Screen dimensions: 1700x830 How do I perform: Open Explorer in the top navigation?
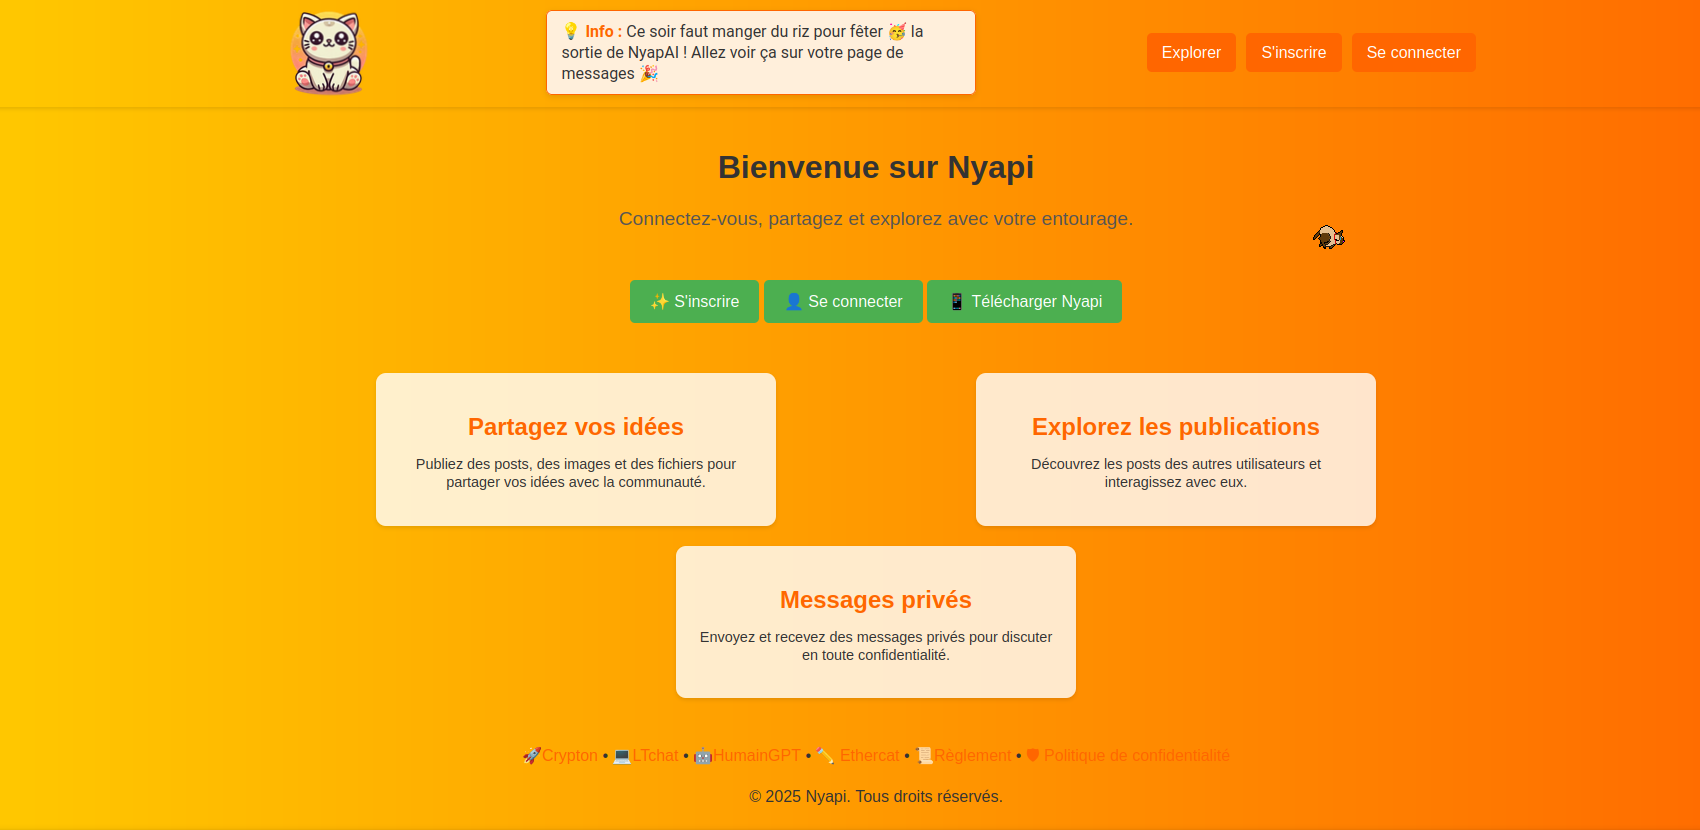pyautogui.click(x=1190, y=53)
